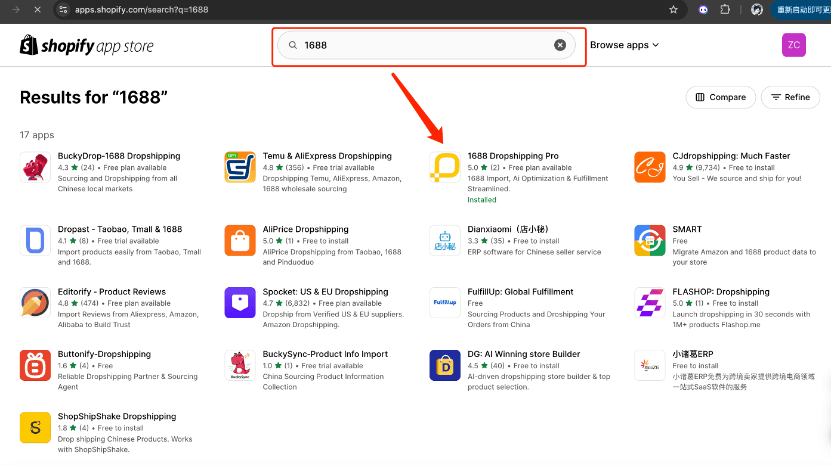Open FulfillUp: Global Fulfillment title link
This screenshot has width=832, height=466.
(520, 292)
